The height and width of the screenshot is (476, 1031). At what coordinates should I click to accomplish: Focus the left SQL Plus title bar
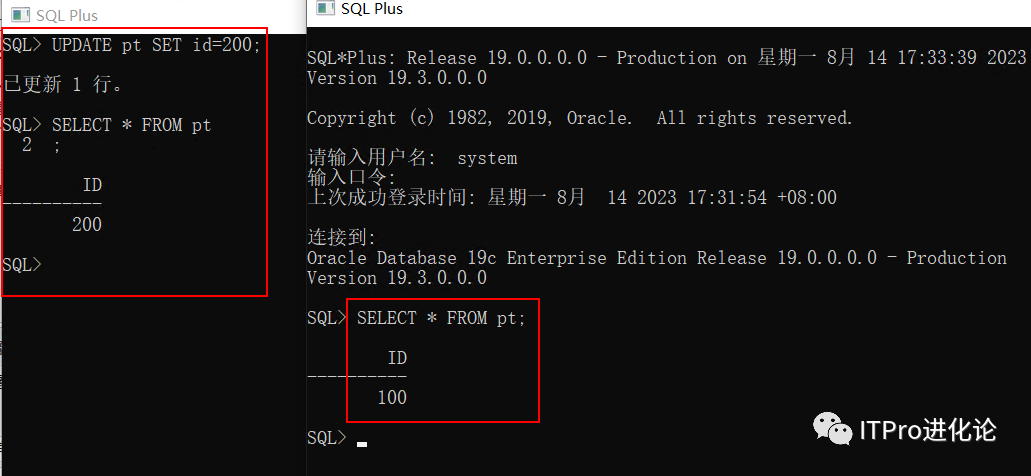[x=150, y=15]
